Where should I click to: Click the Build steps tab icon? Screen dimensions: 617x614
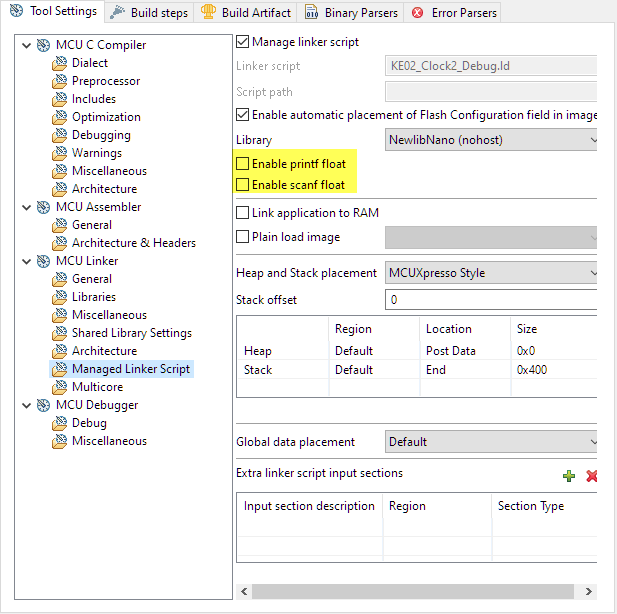[117, 13]
